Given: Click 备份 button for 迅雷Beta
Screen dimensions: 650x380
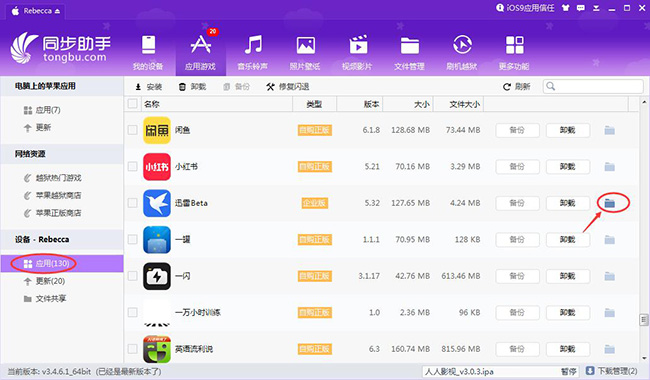Looking at the screenshot, I should tap(517, 203).
